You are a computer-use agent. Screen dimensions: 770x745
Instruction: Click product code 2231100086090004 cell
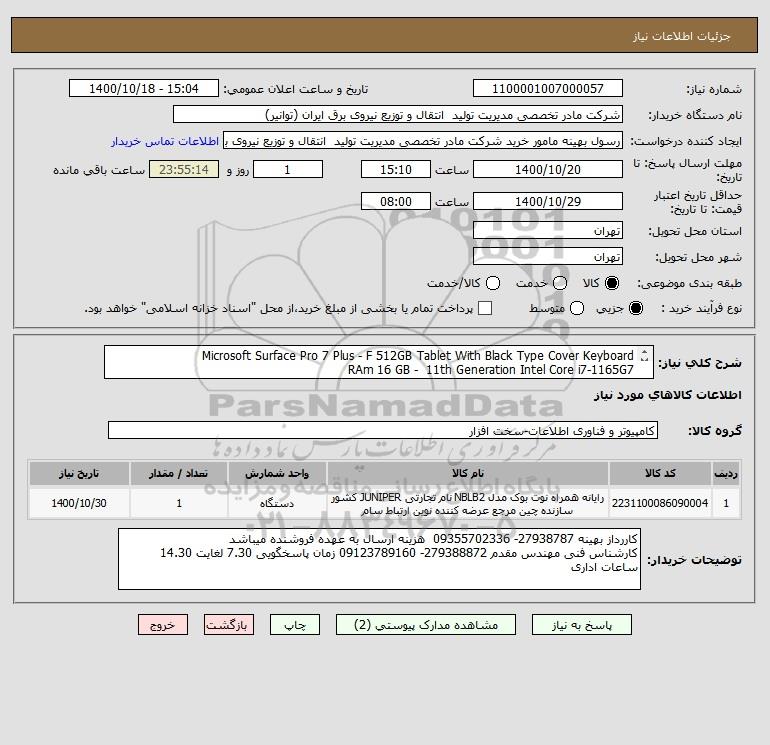point(660,503)
